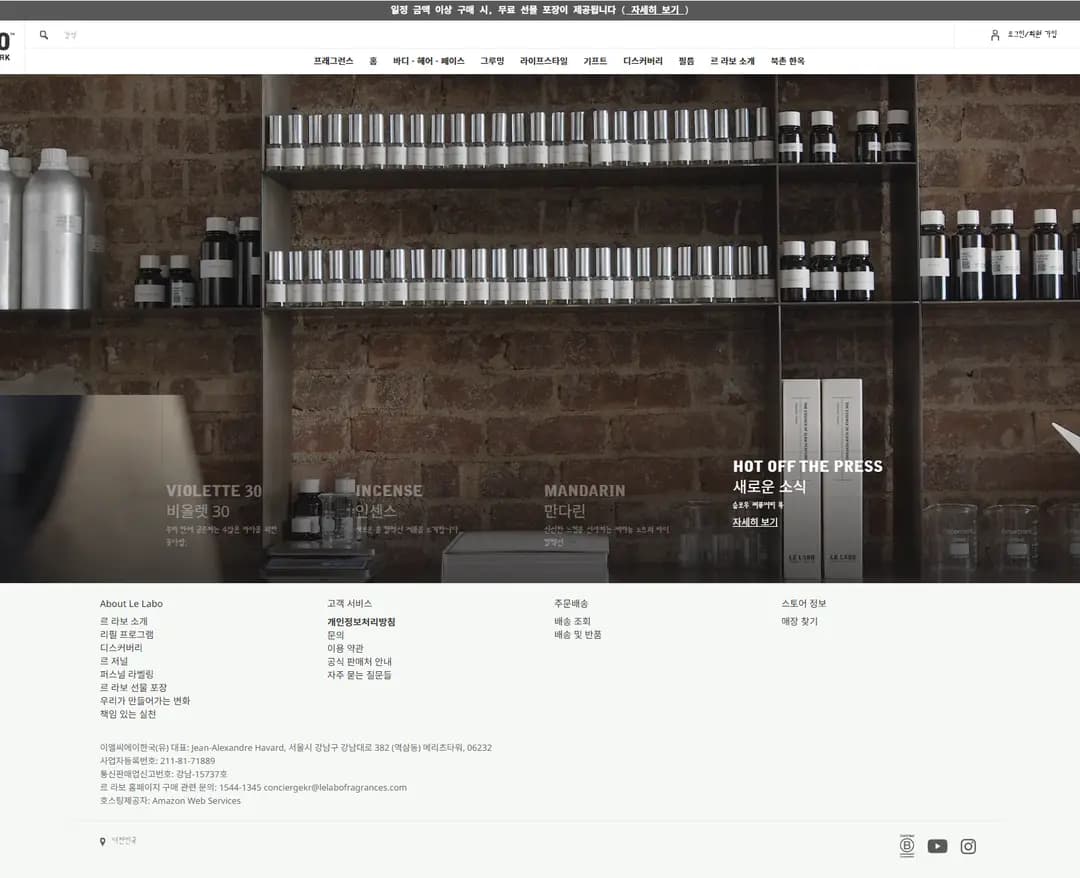Open the 그루밍 menu
Image resolution: width=1080 pixels, height=878 pixels.
click(492, 61)
